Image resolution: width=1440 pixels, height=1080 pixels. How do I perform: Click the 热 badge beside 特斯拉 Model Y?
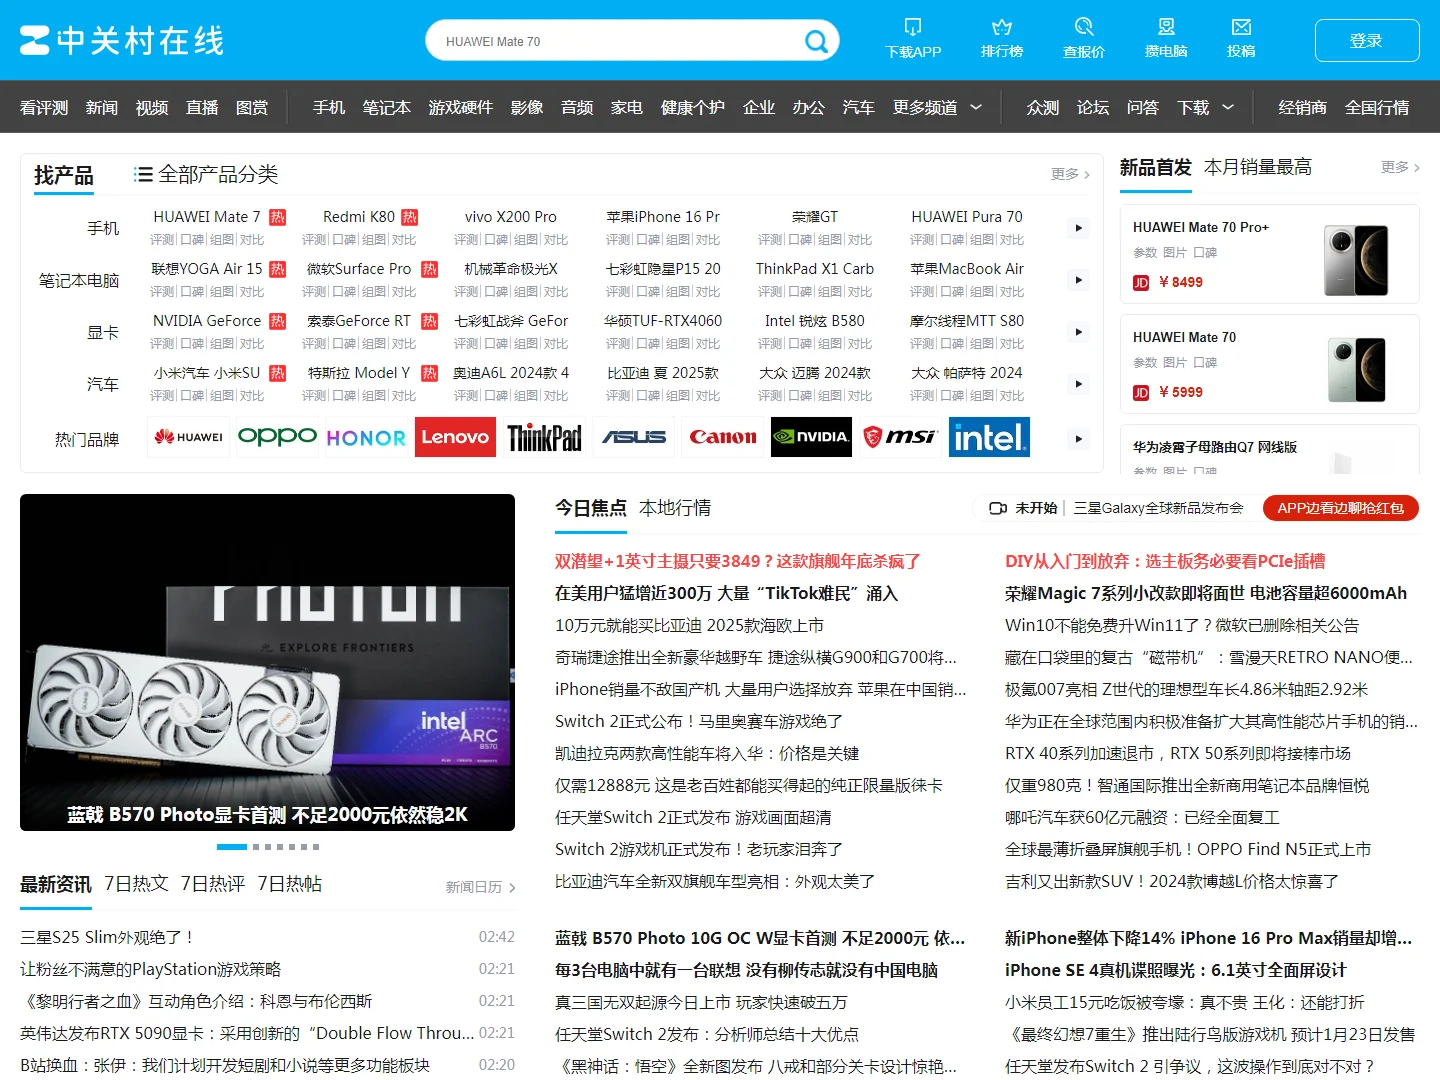point(429,373)
